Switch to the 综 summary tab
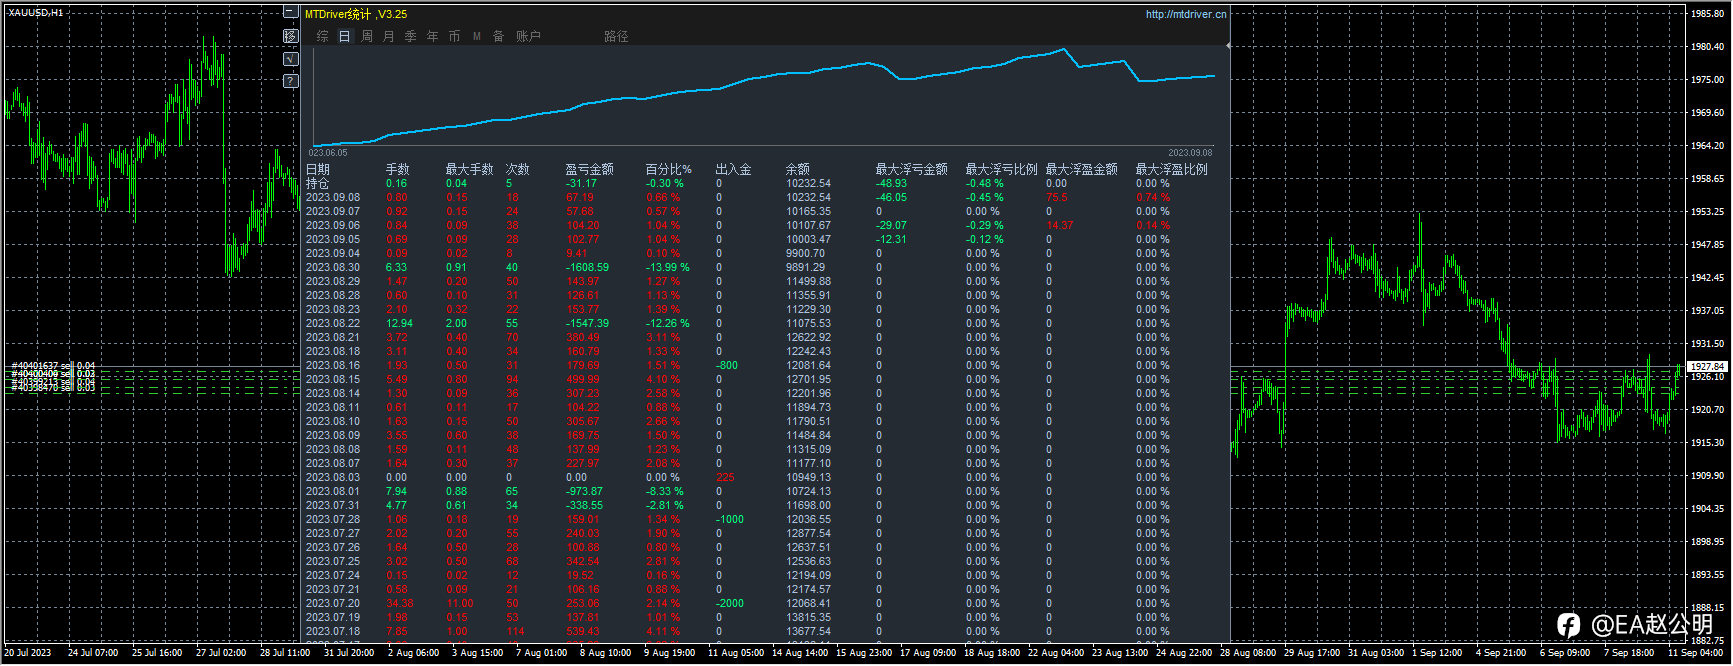 click(322, 36)
